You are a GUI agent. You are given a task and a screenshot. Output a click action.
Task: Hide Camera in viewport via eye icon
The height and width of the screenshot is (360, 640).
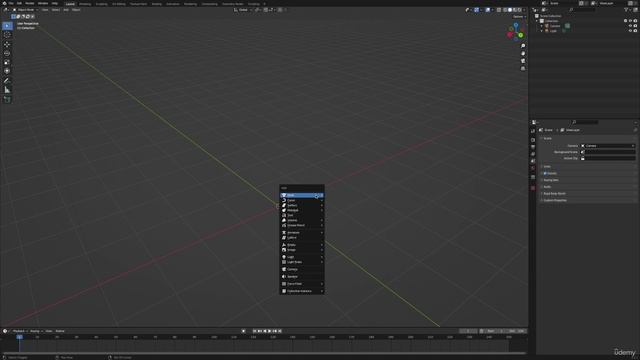(631, 26)
